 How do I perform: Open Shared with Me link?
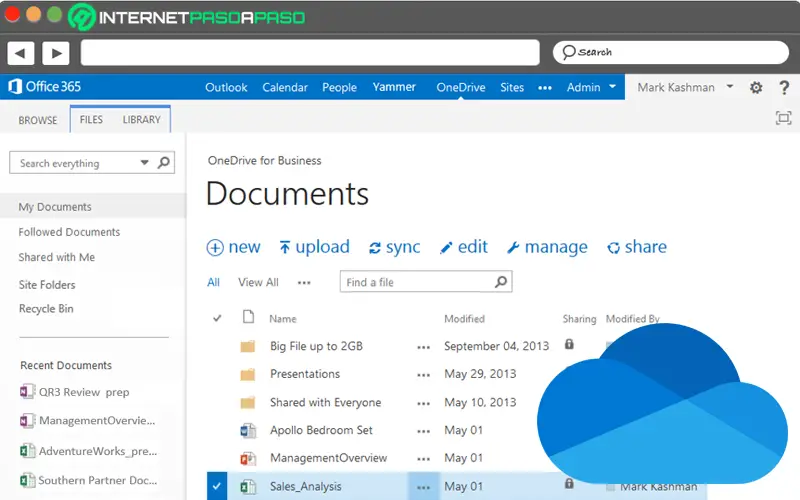57,257
